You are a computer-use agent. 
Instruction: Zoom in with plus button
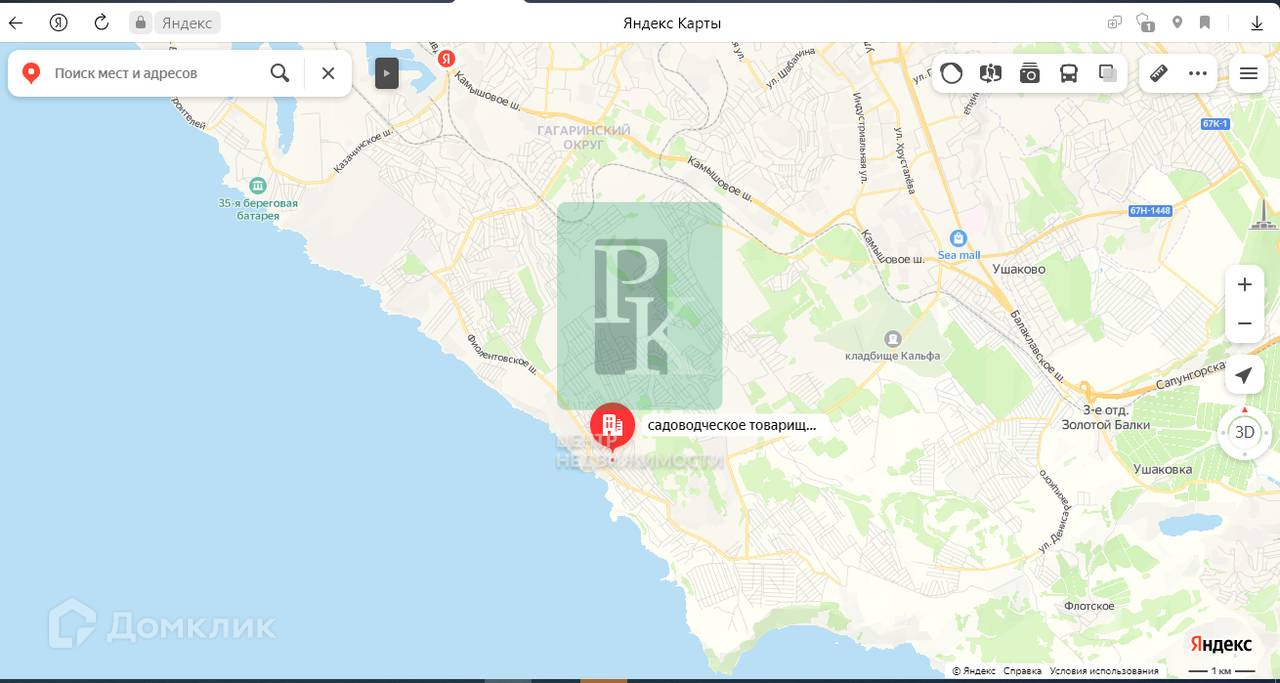[x=1245, y=284]
